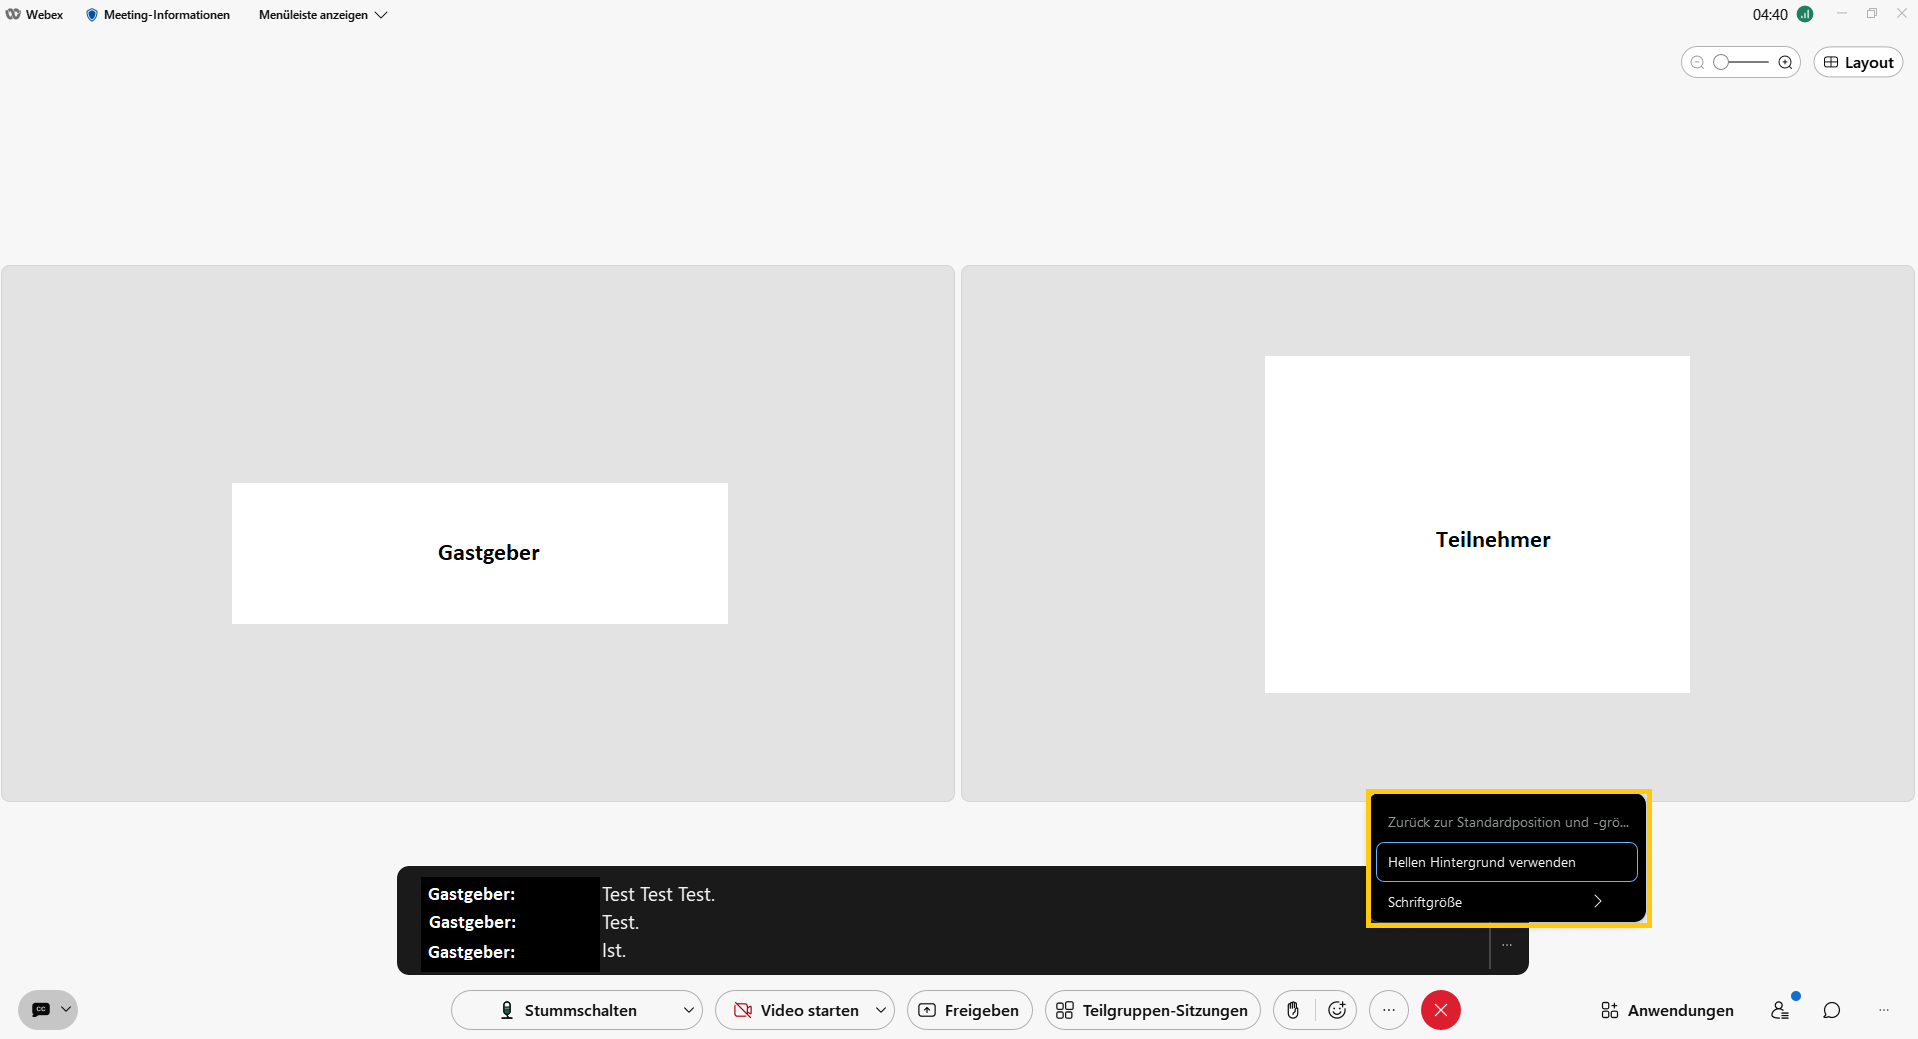Screen dimensions: 1918x1039
Task: Open the participants panel icon
Action: (x=1780, y=1010)
